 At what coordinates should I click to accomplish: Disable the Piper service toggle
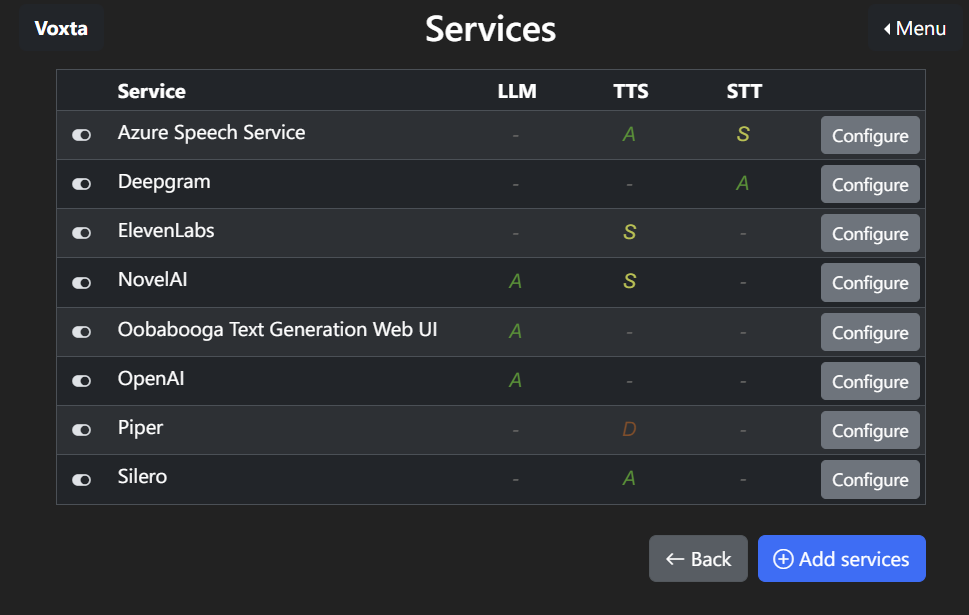tap(81, 429)
